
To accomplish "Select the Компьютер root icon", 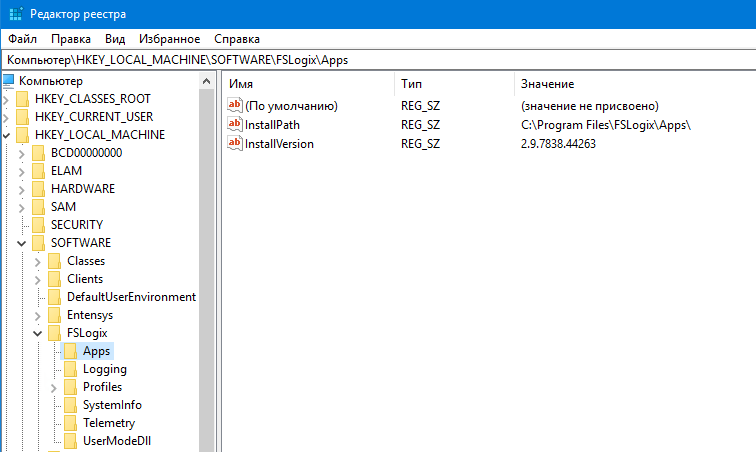I will point(9,81).
